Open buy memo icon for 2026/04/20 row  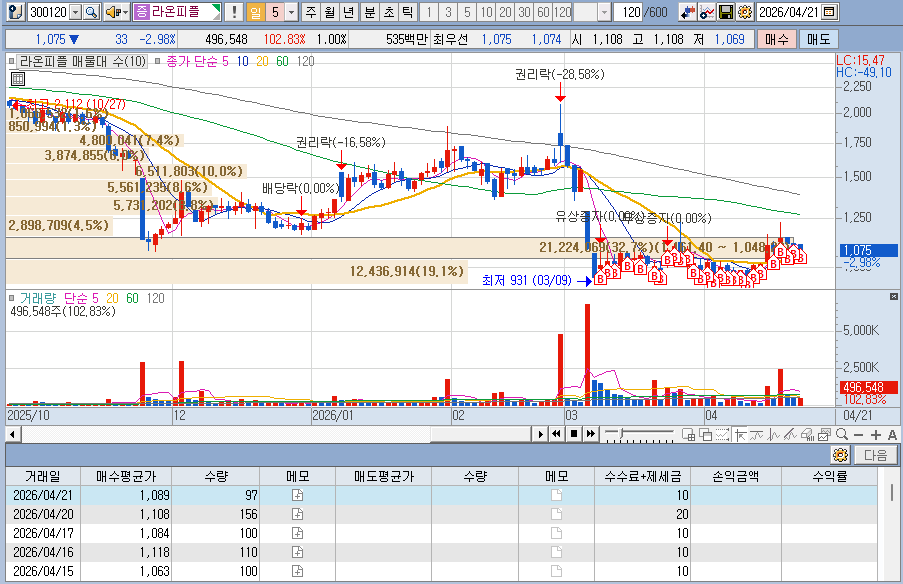297,514
